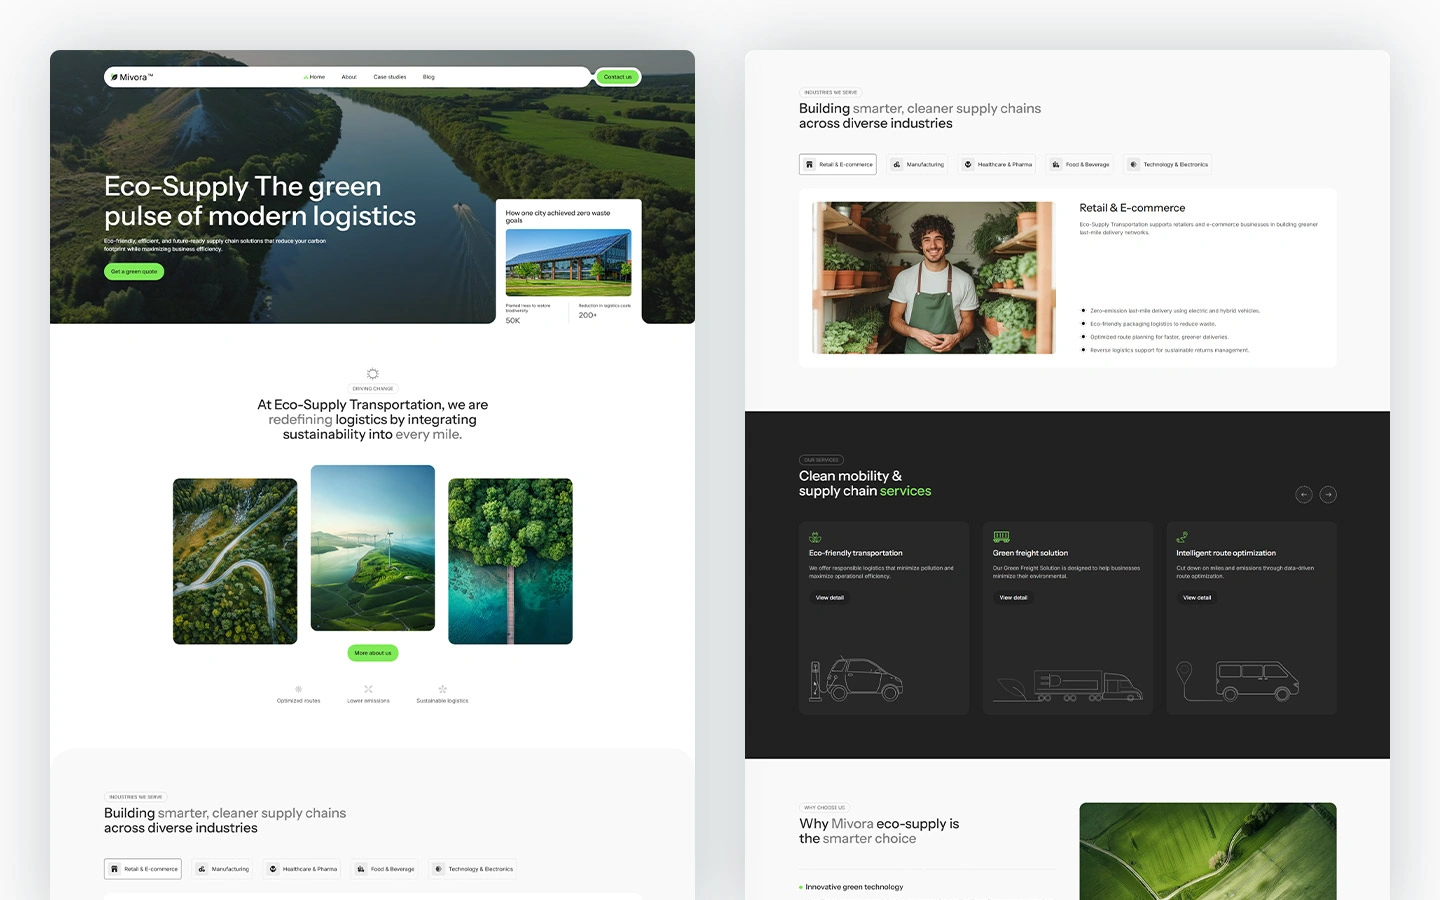Image resolution: width=1440 pixels, height=900 pixels.
Task: Select Manufacturing tab in left page preview
Action: point(222,869)
